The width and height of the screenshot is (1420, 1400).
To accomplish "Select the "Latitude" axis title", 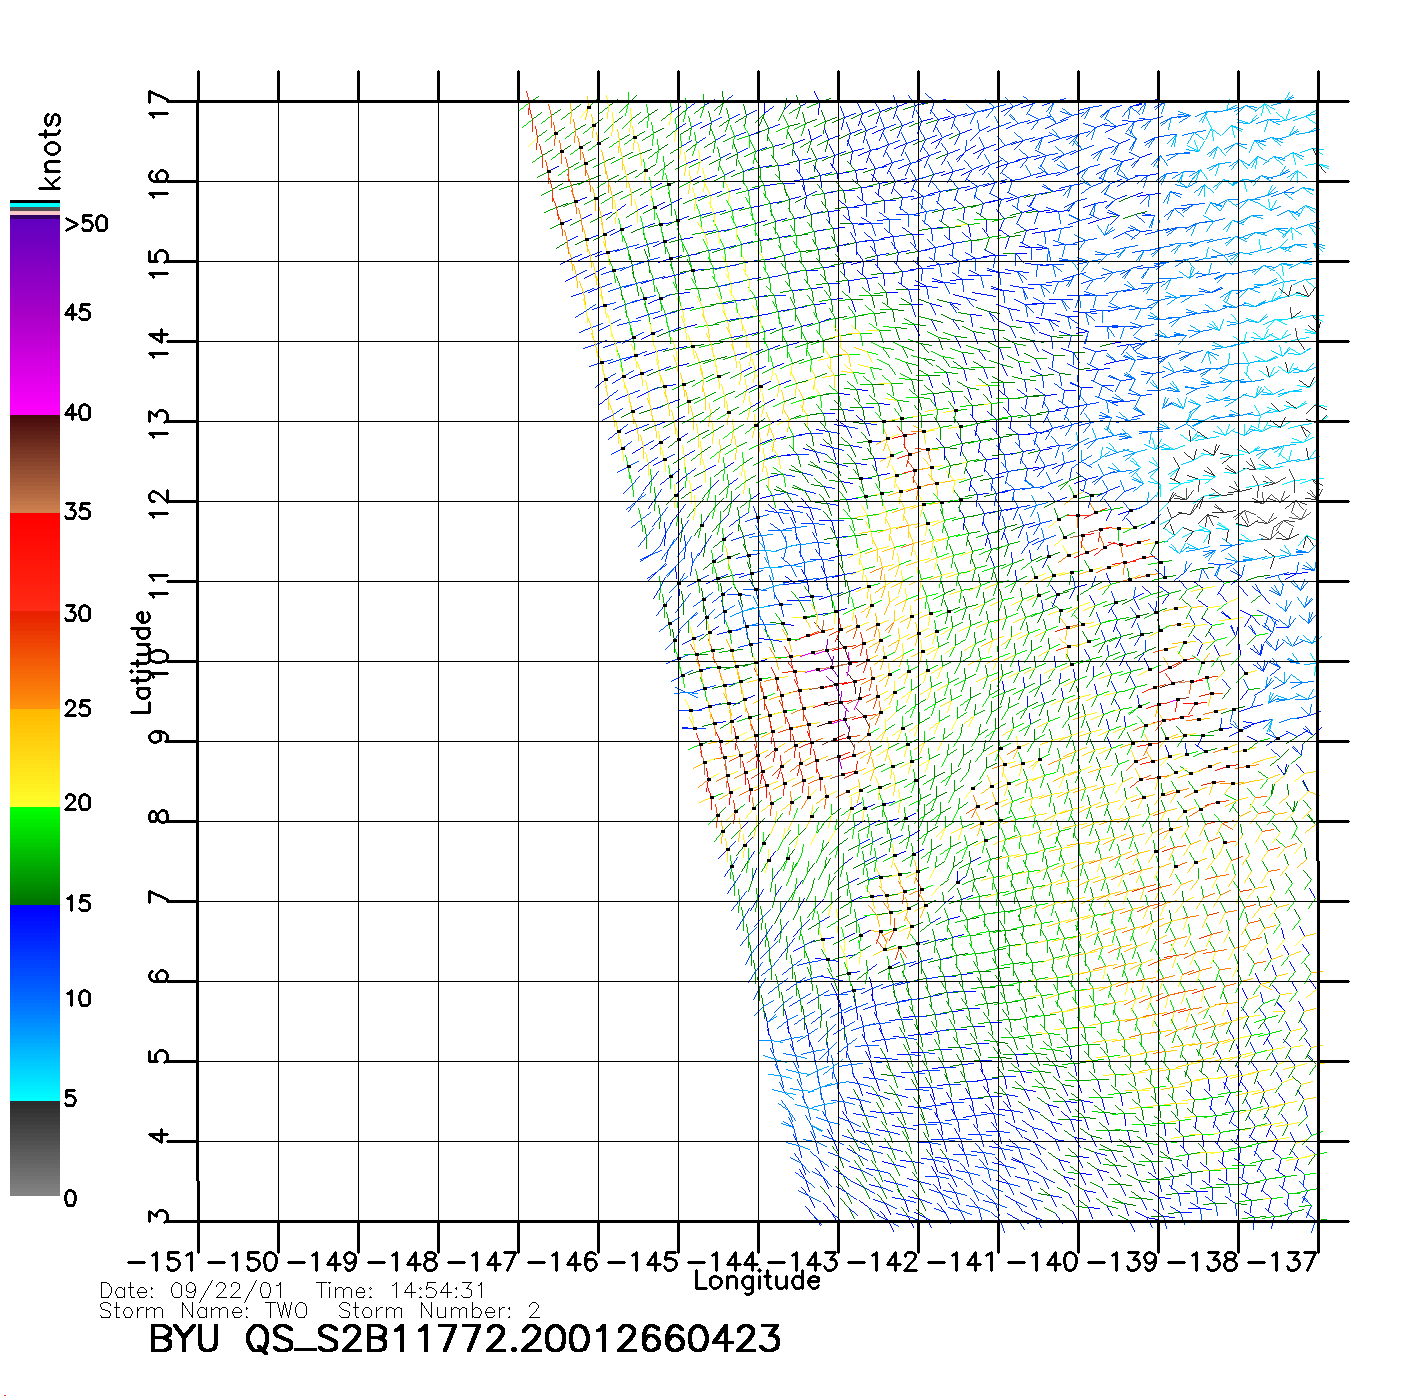I will [142, 661].
